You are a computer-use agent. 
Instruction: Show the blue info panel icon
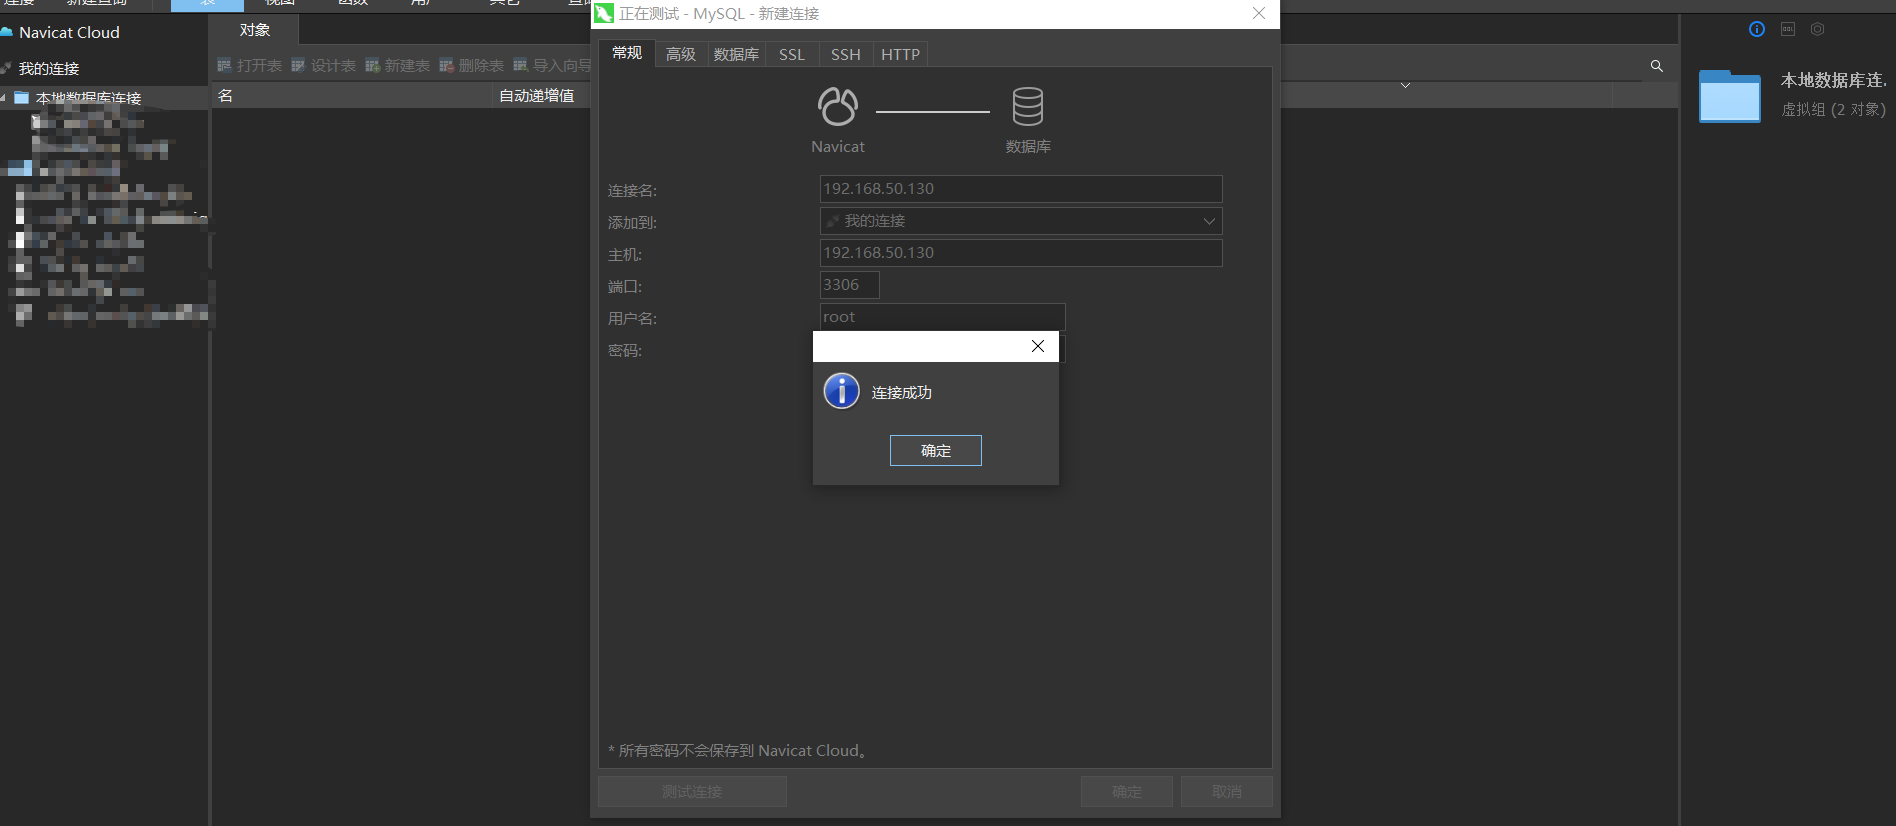pos(1757,29)
